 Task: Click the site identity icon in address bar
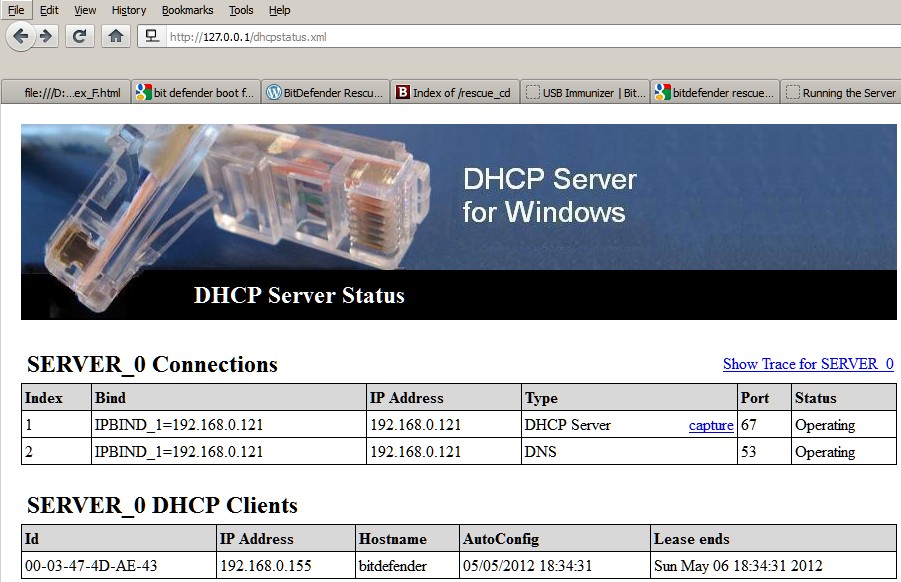coord(152,36)
